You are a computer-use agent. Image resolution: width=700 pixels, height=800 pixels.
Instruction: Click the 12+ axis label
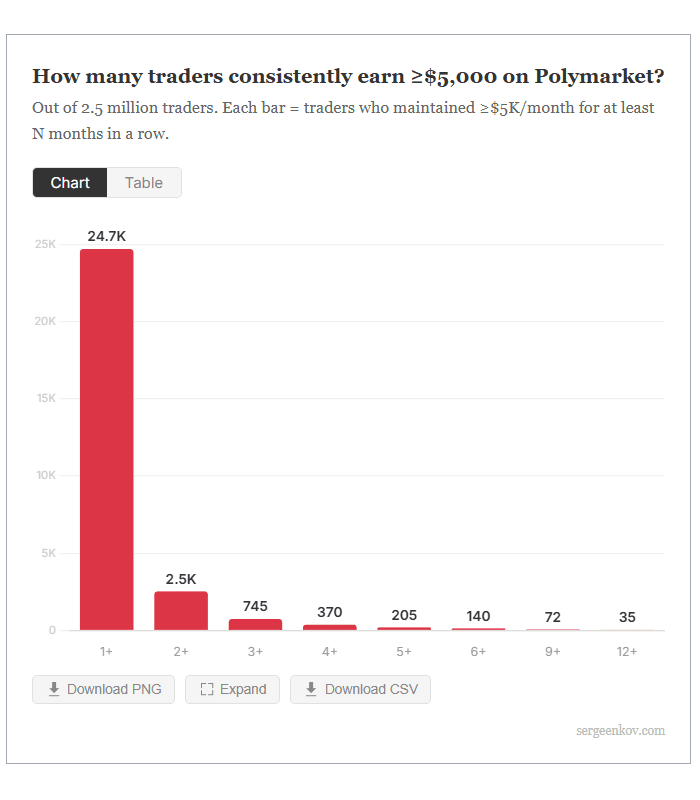pos(627,652)
